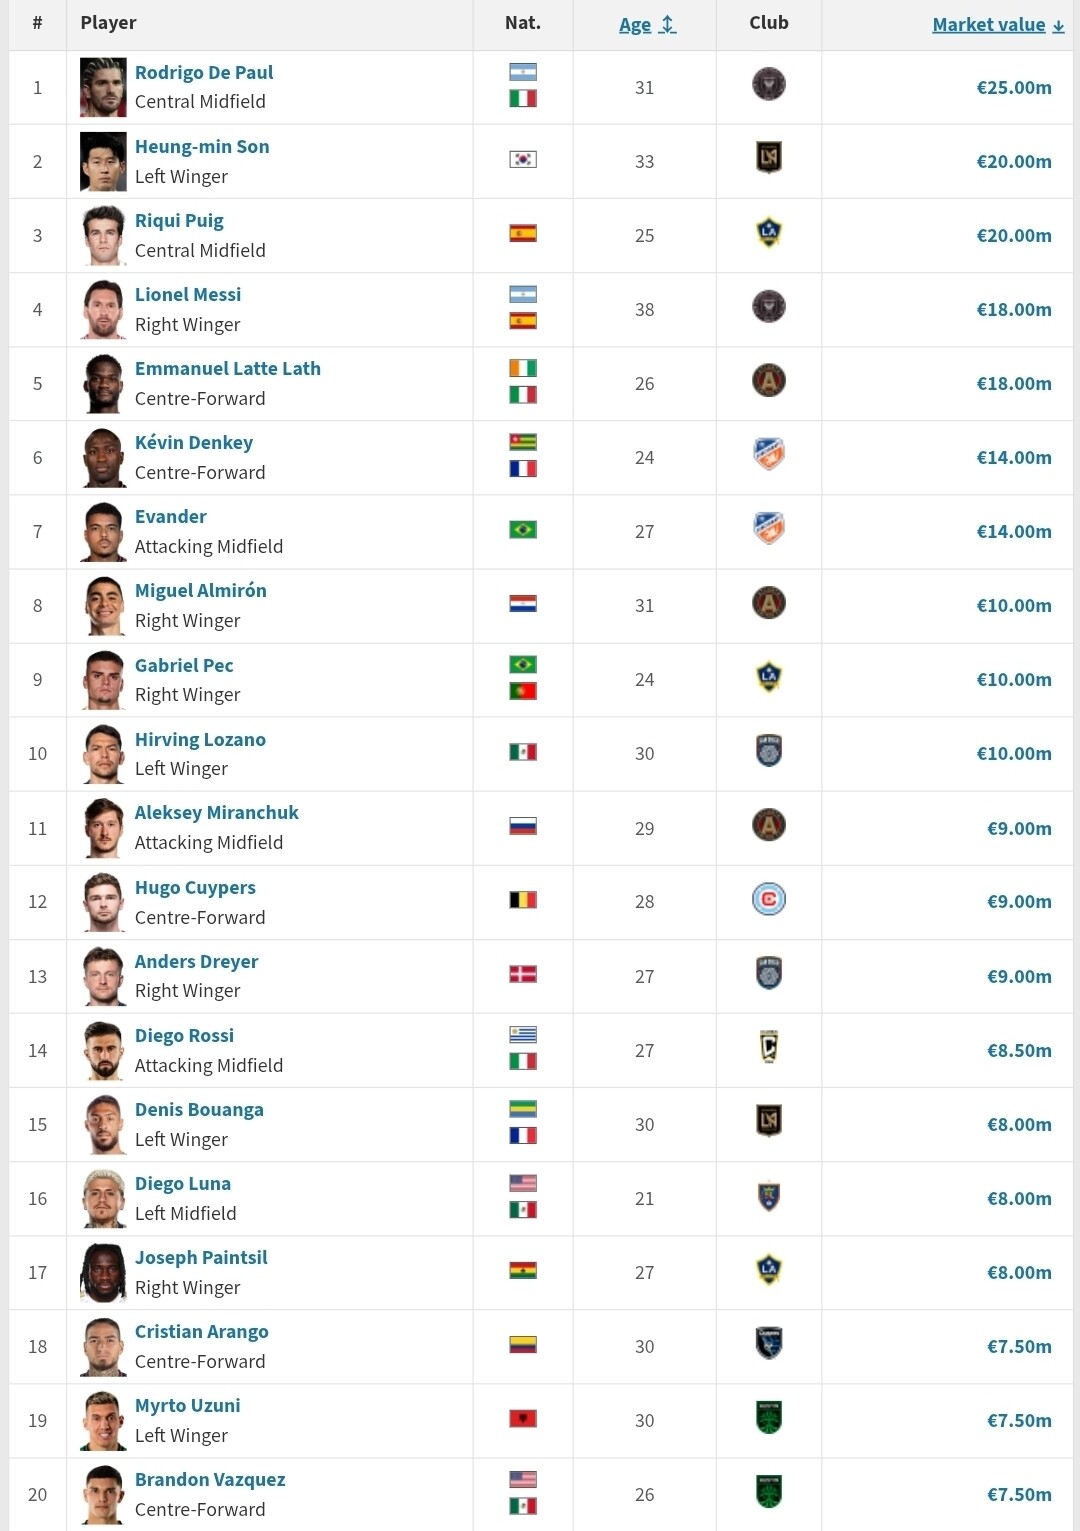Click LA Galaxy crest in Riqui Puig row

[768, 233]
